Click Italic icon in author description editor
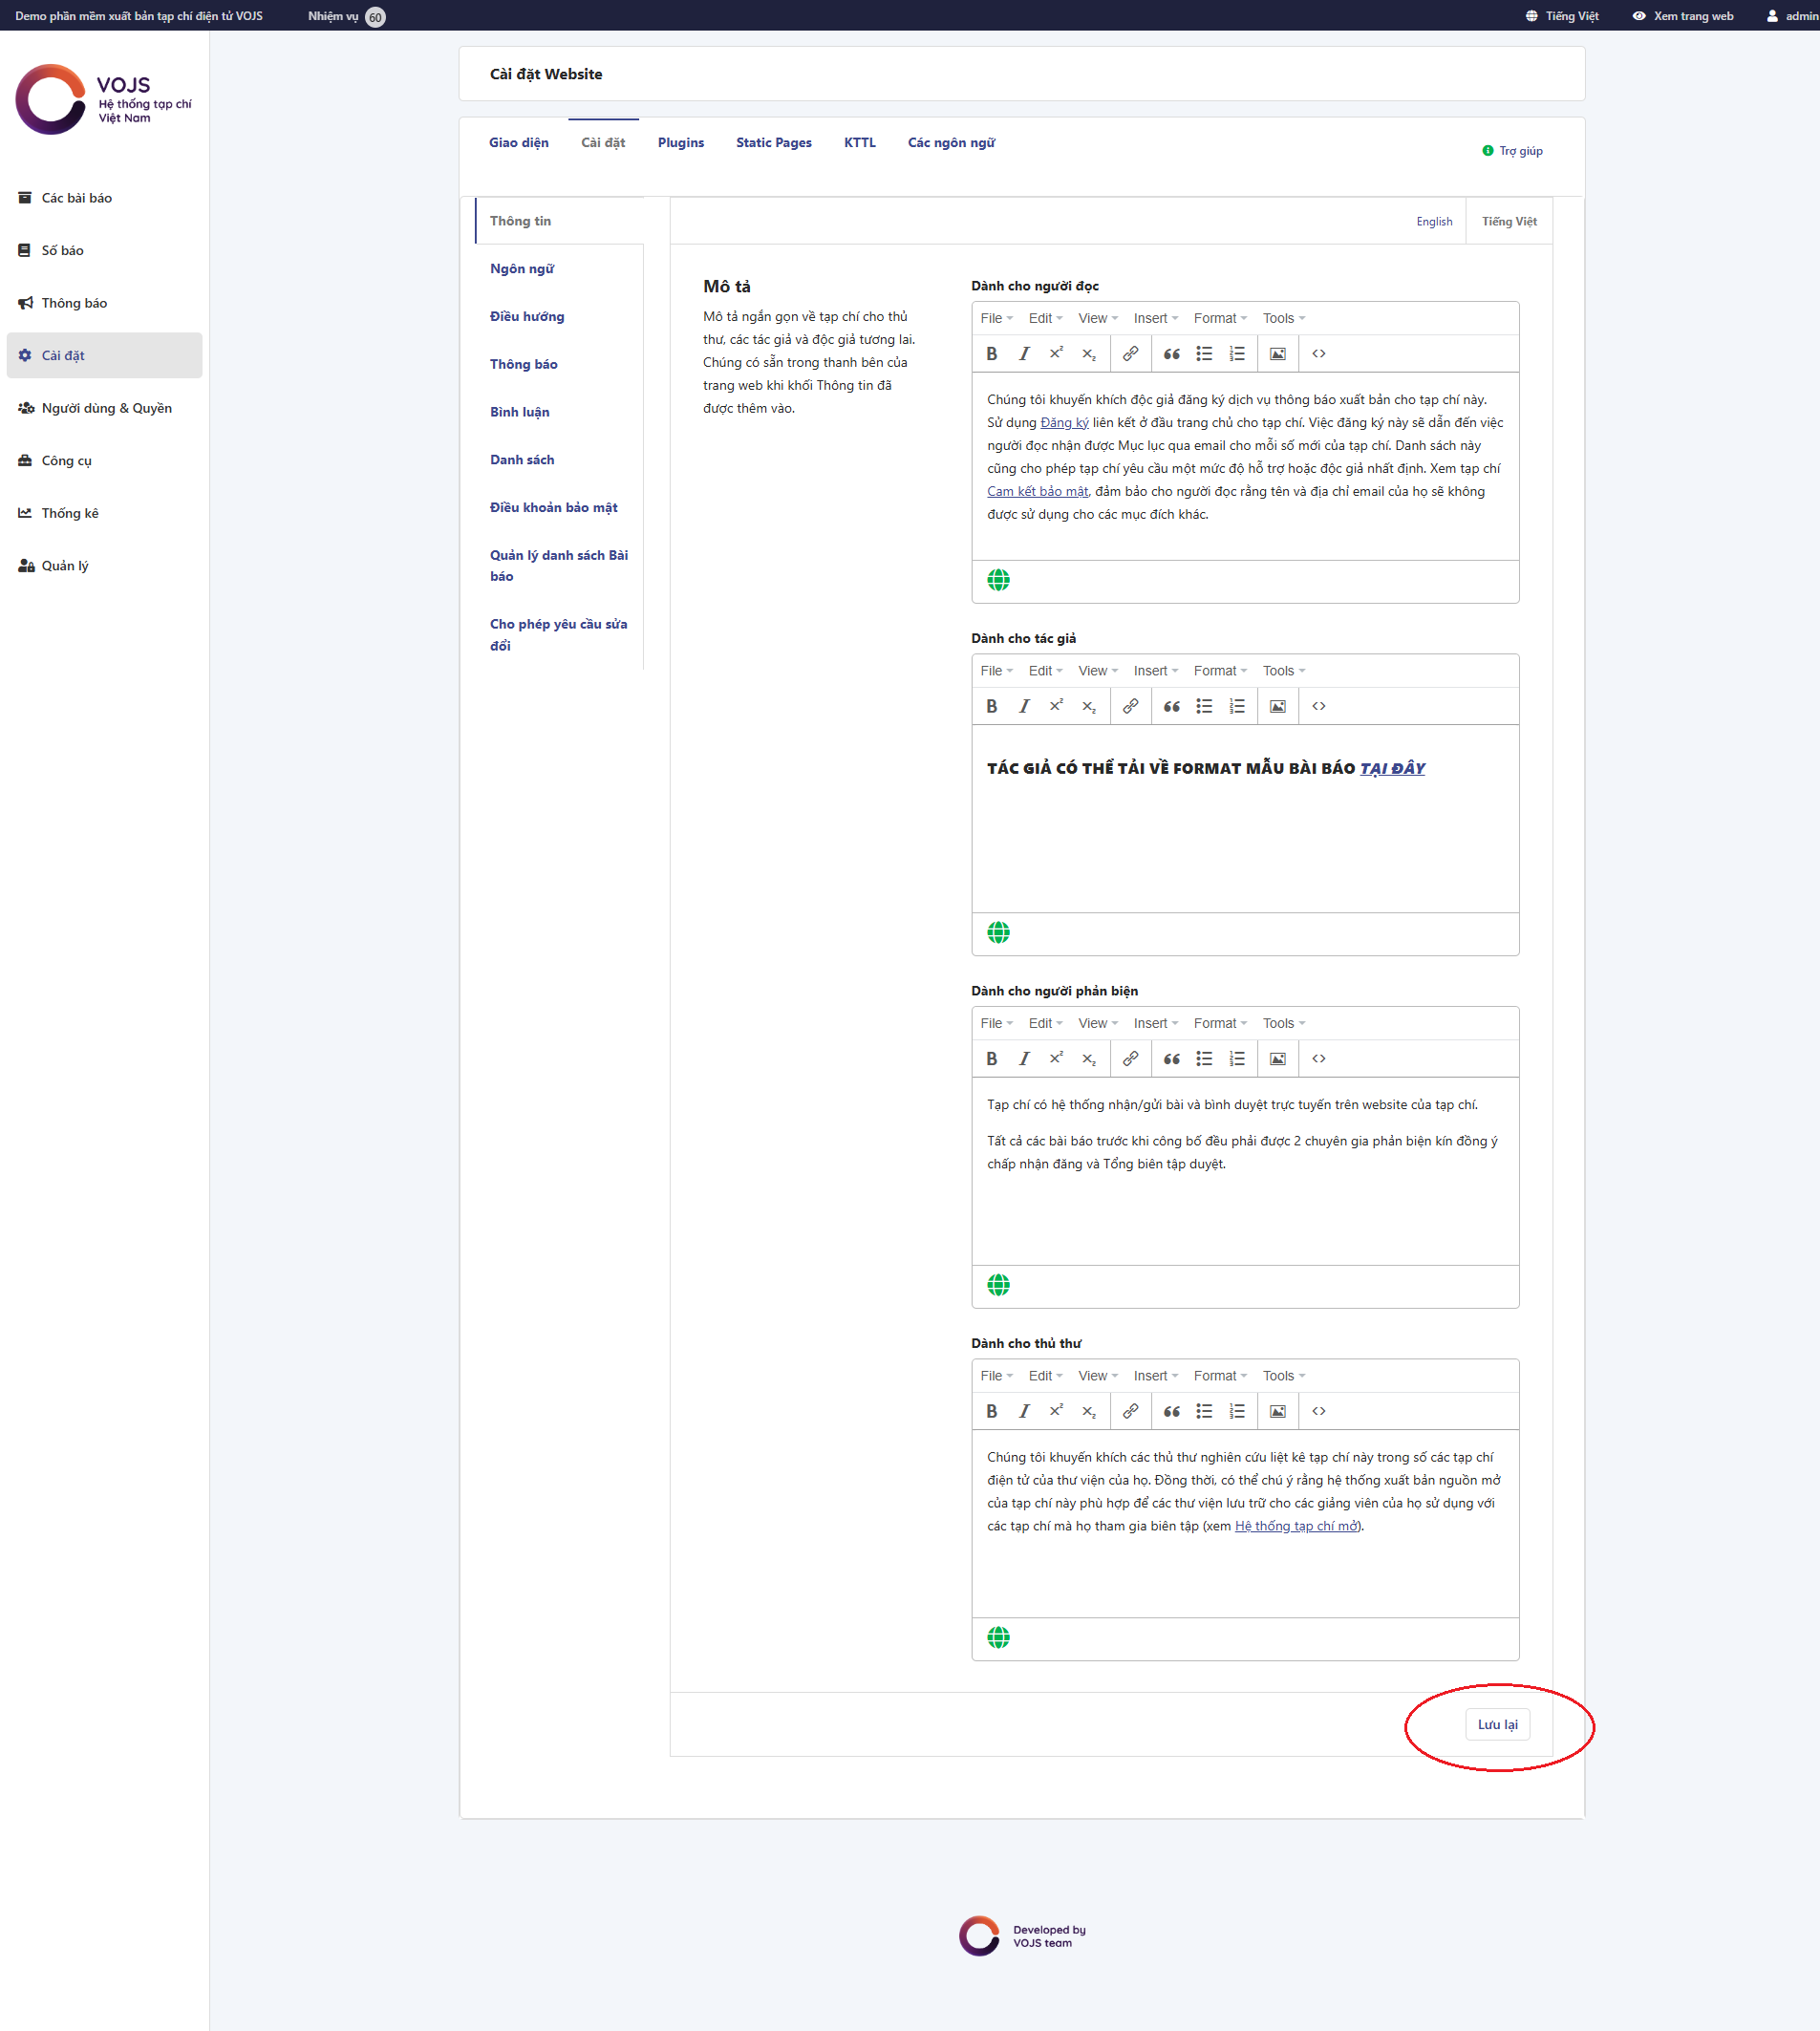The width and height of the screenshot is (1820, 2031). 1023,706
